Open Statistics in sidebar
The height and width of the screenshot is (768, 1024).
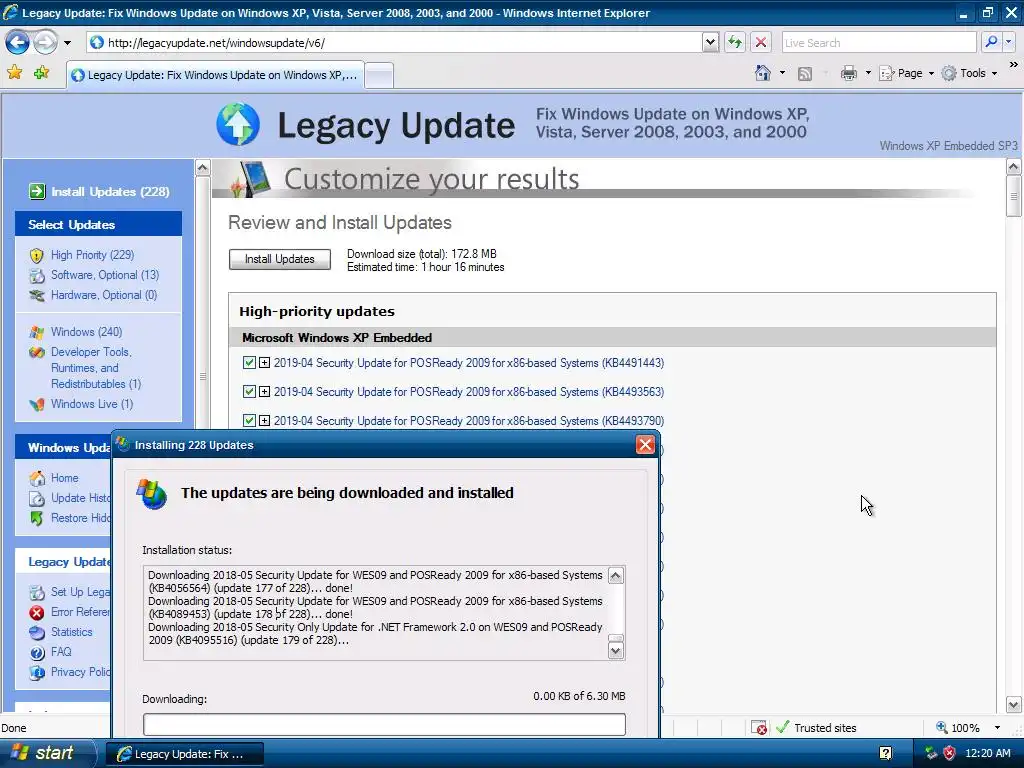click(71, 632)
